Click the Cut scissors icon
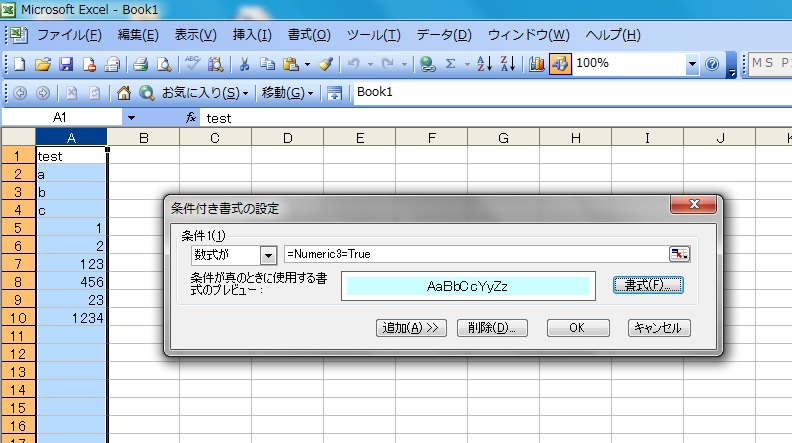Screen dimensions: 792x443 tap(244, 64)
